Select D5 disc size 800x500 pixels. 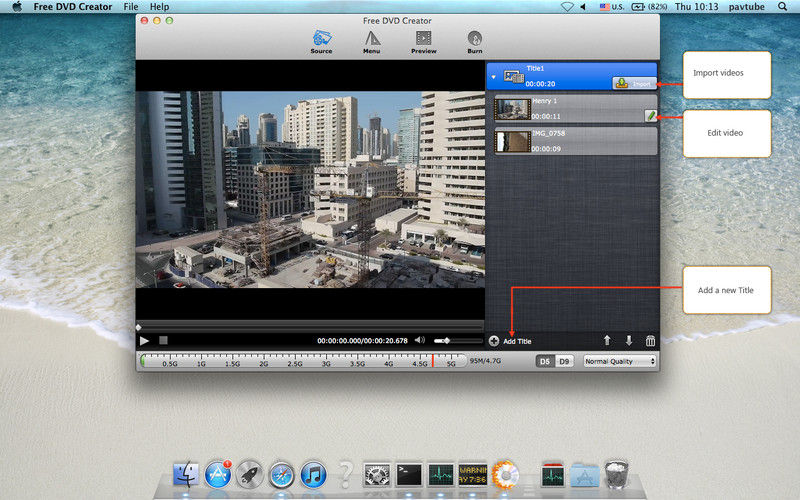(545, 361)
